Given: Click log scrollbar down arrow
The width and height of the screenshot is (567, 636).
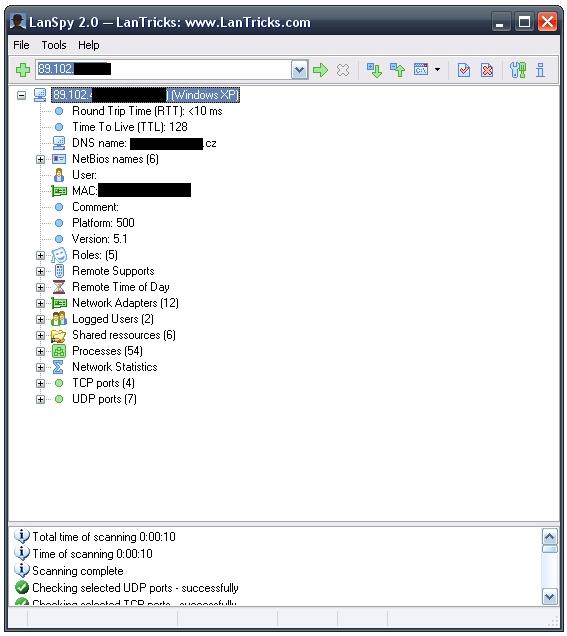Looking at the screenshot, I should [550, 596].
